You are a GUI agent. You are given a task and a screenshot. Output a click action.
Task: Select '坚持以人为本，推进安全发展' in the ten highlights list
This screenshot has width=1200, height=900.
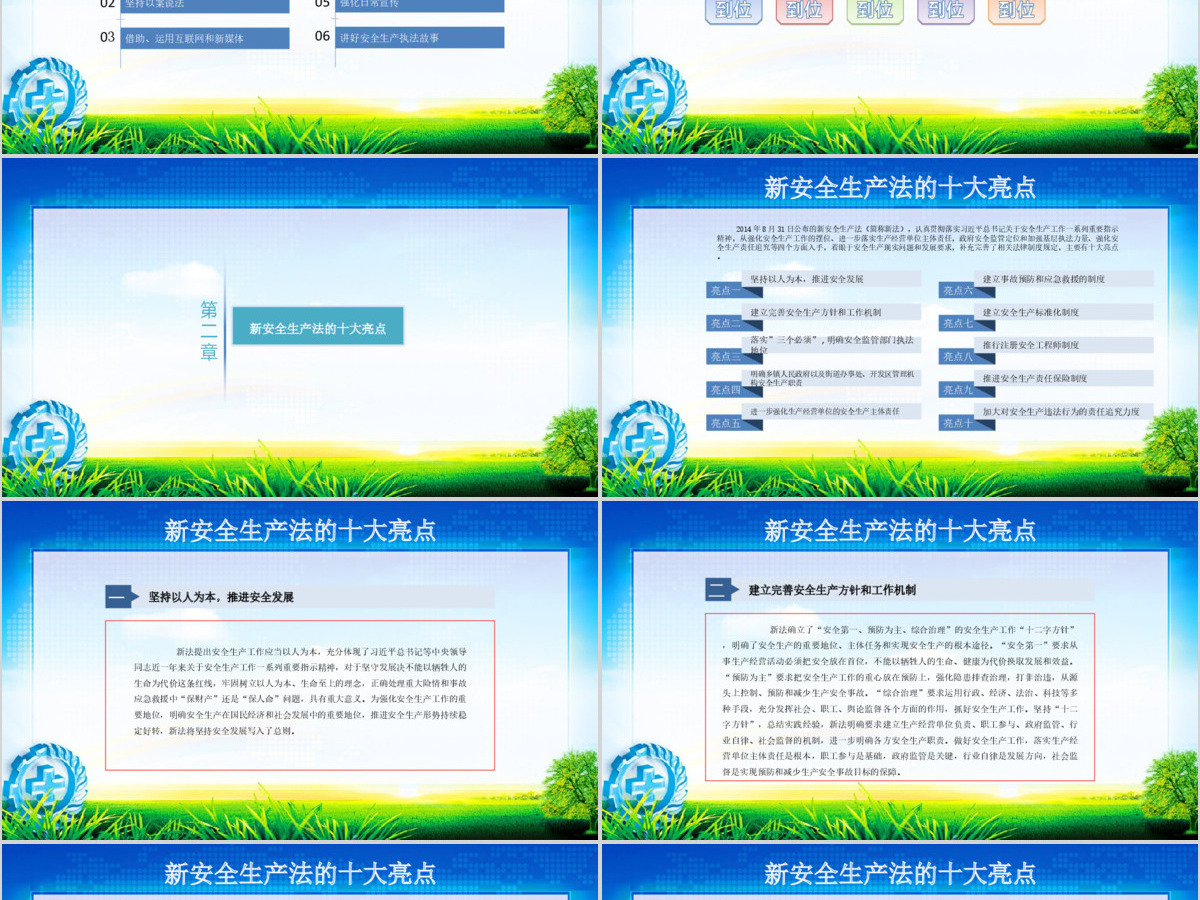coord(807,279)
